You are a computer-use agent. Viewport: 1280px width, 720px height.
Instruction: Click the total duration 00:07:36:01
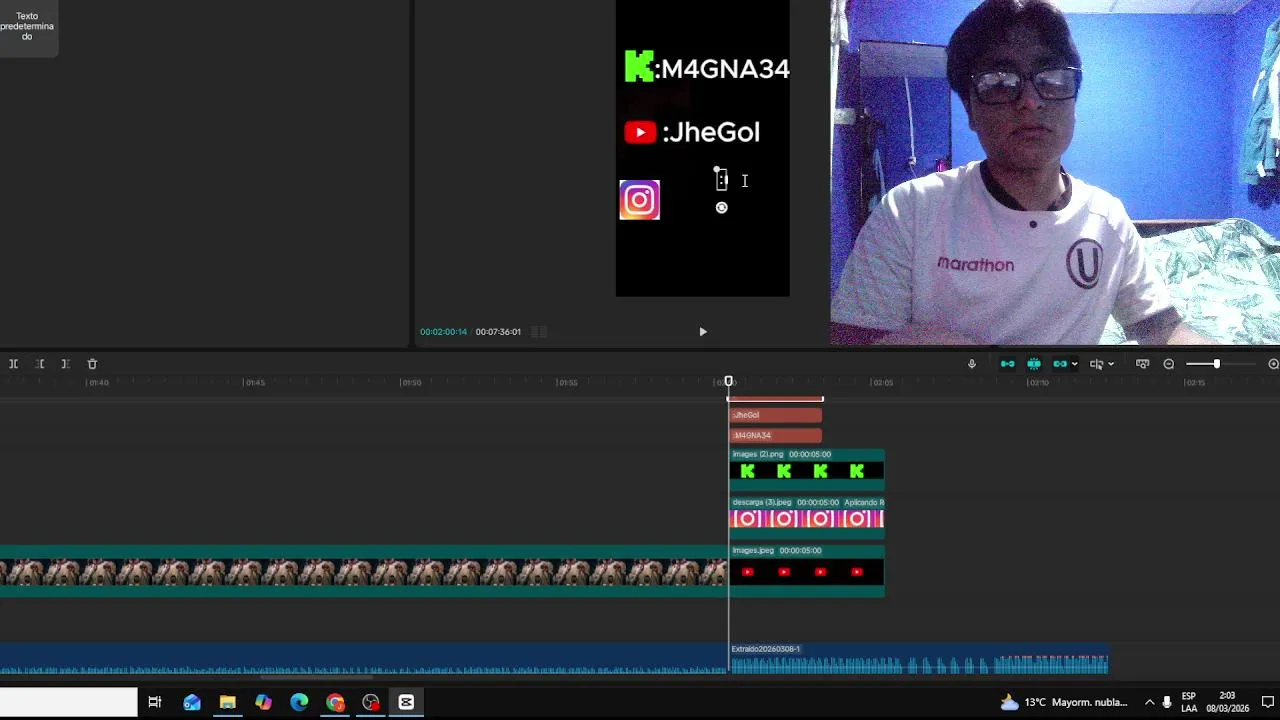pos(498,332)
